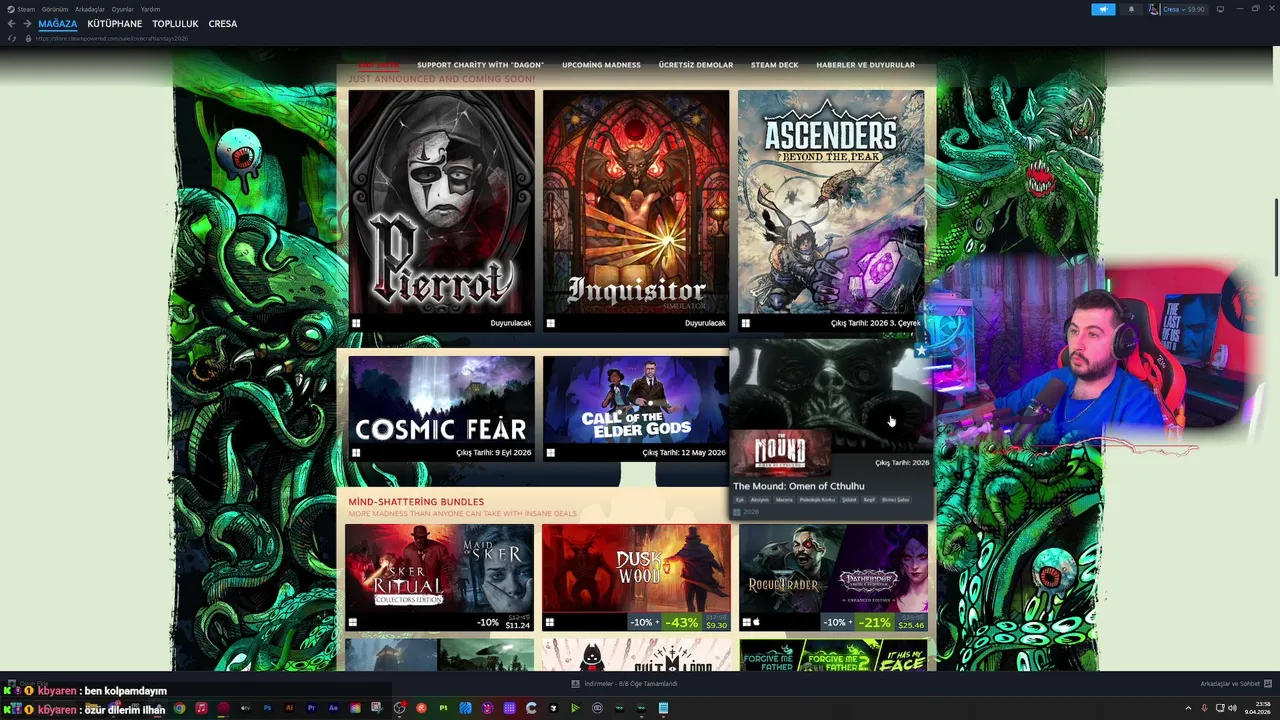Open the Music app in taskbar
Image resolution: width=1280 pixels, height=720 pixels.
click(202, 708)
